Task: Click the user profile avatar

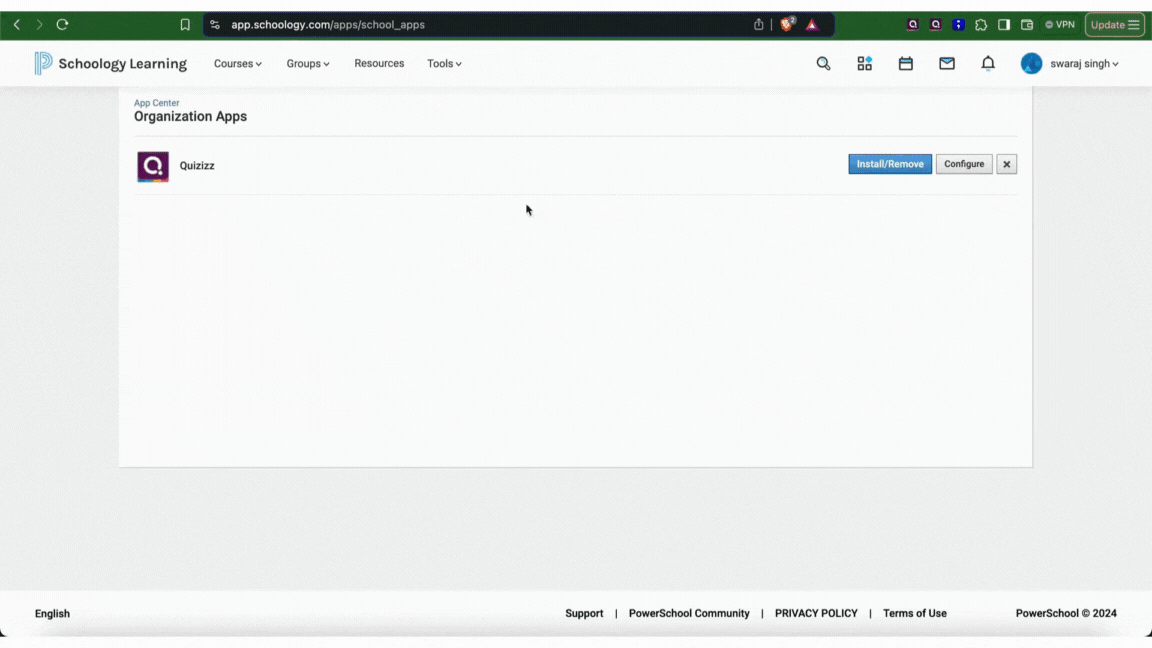Action: point(1031,63)
